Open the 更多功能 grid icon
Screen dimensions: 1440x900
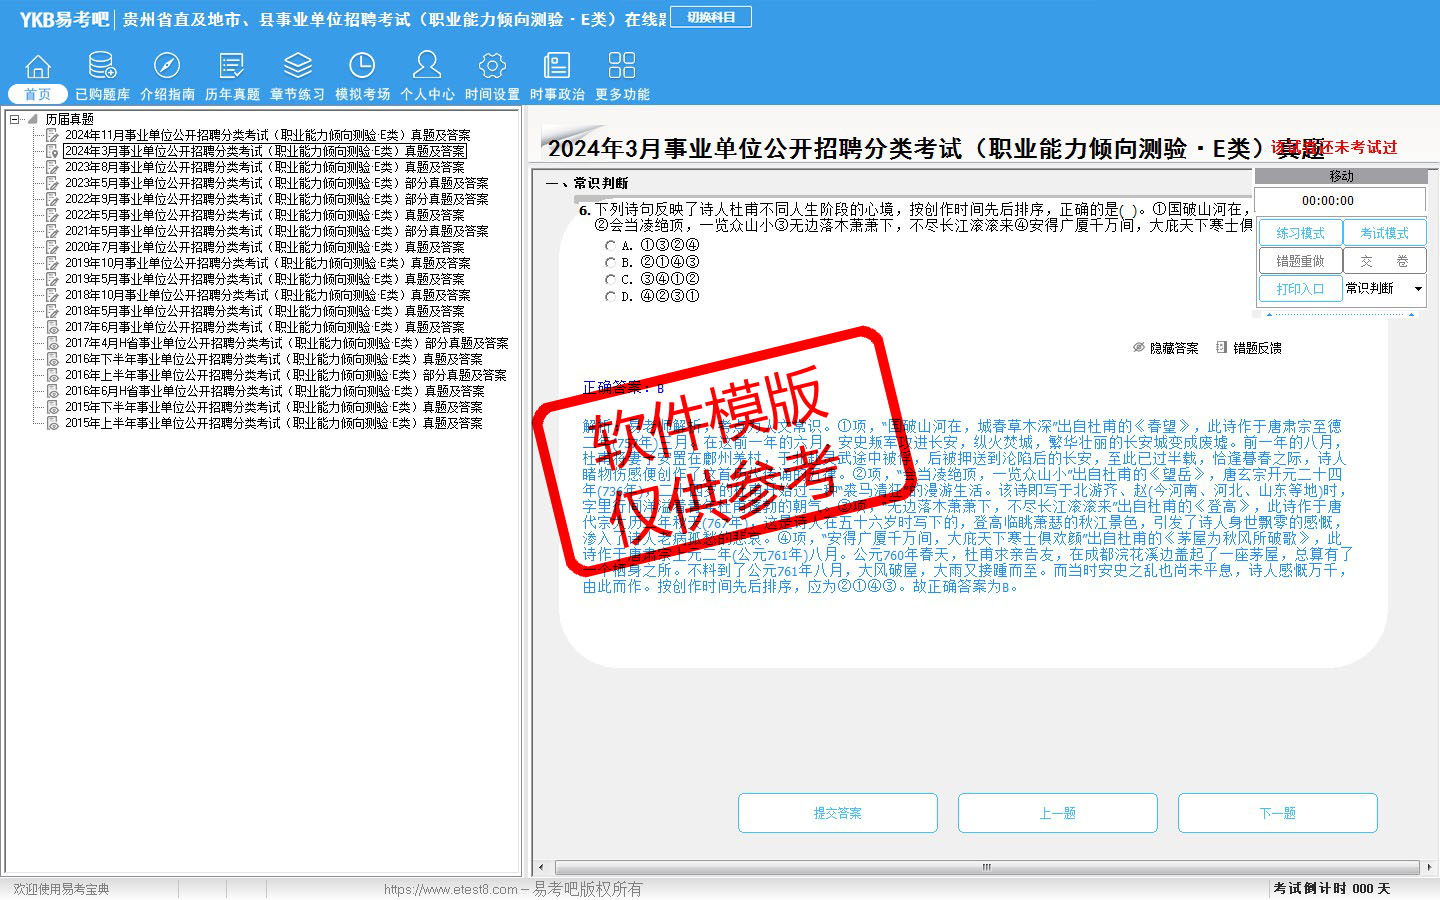point(622,66)
